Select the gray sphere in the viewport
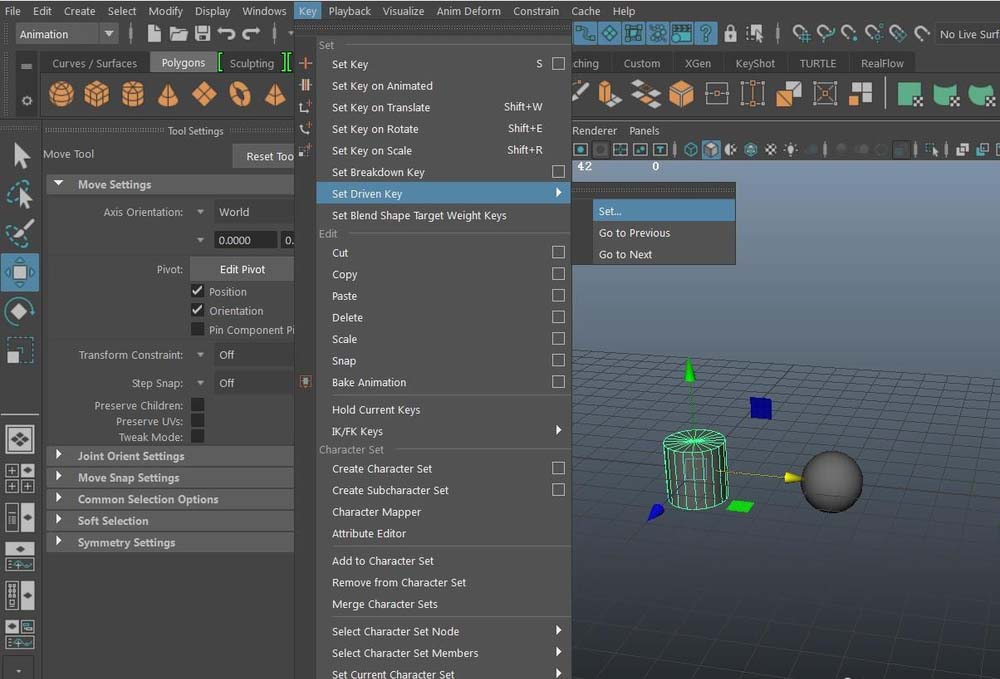 point(831,481)
